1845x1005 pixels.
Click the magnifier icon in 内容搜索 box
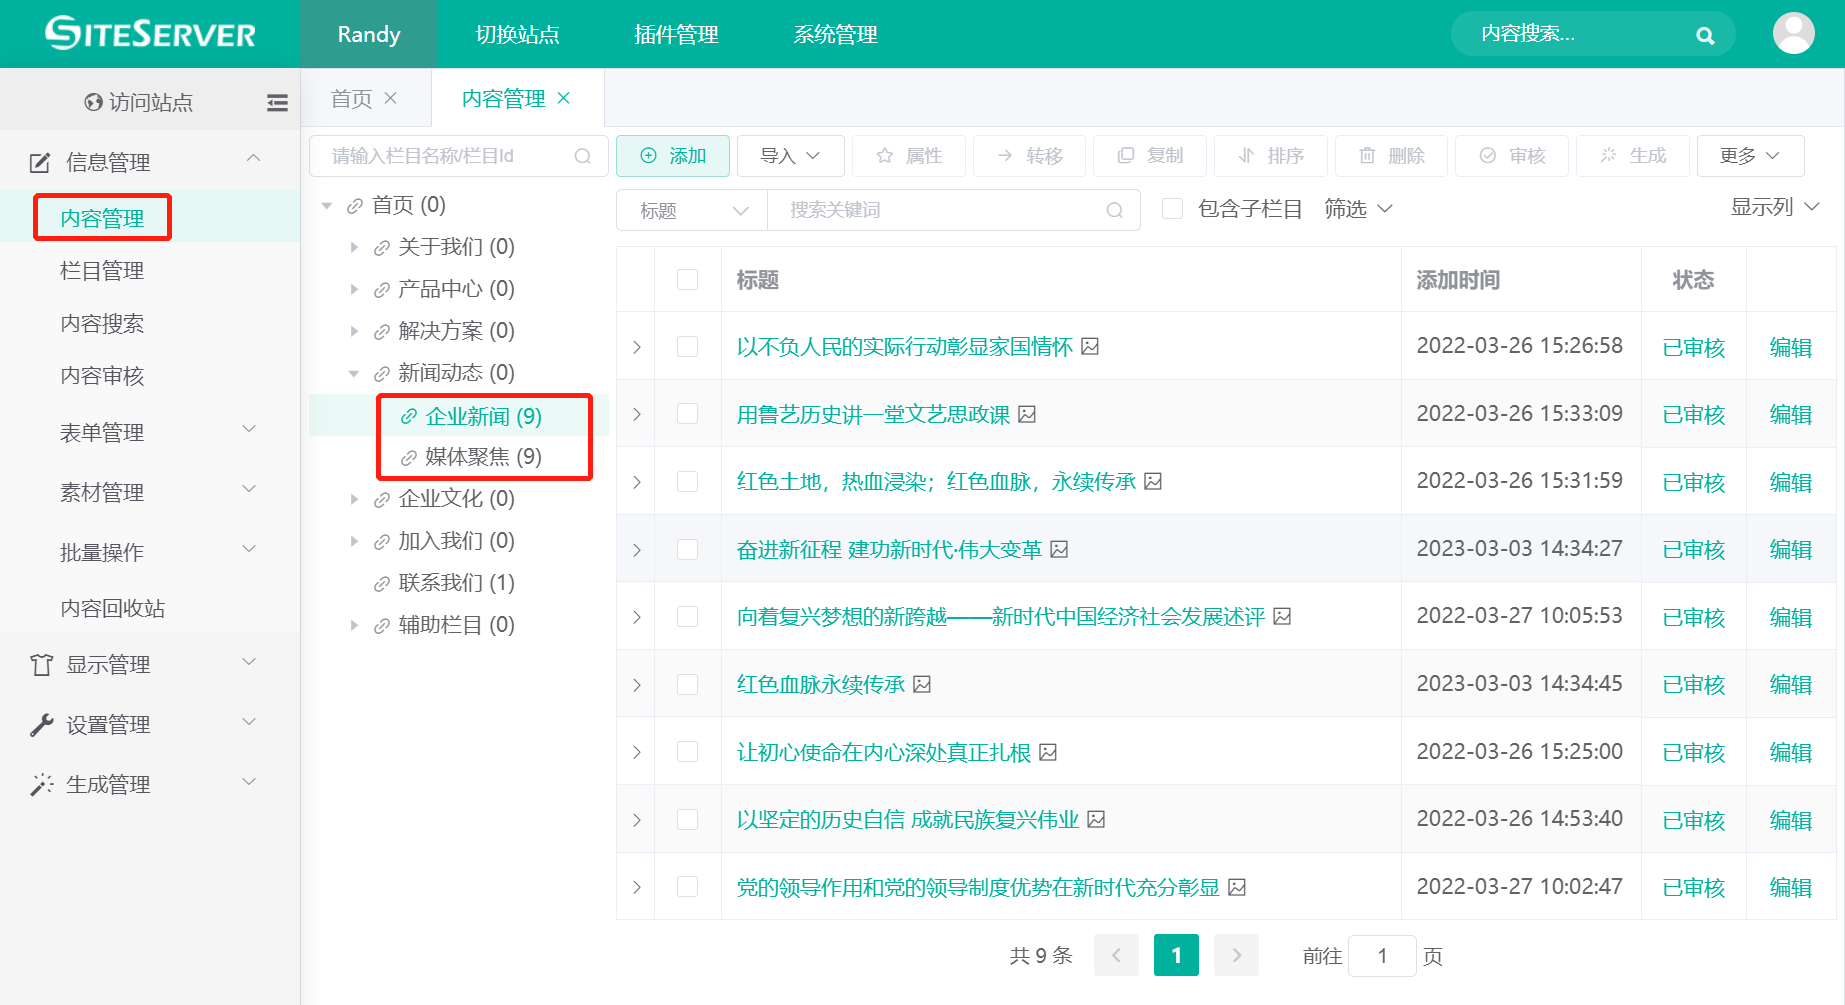(1704, 34)
